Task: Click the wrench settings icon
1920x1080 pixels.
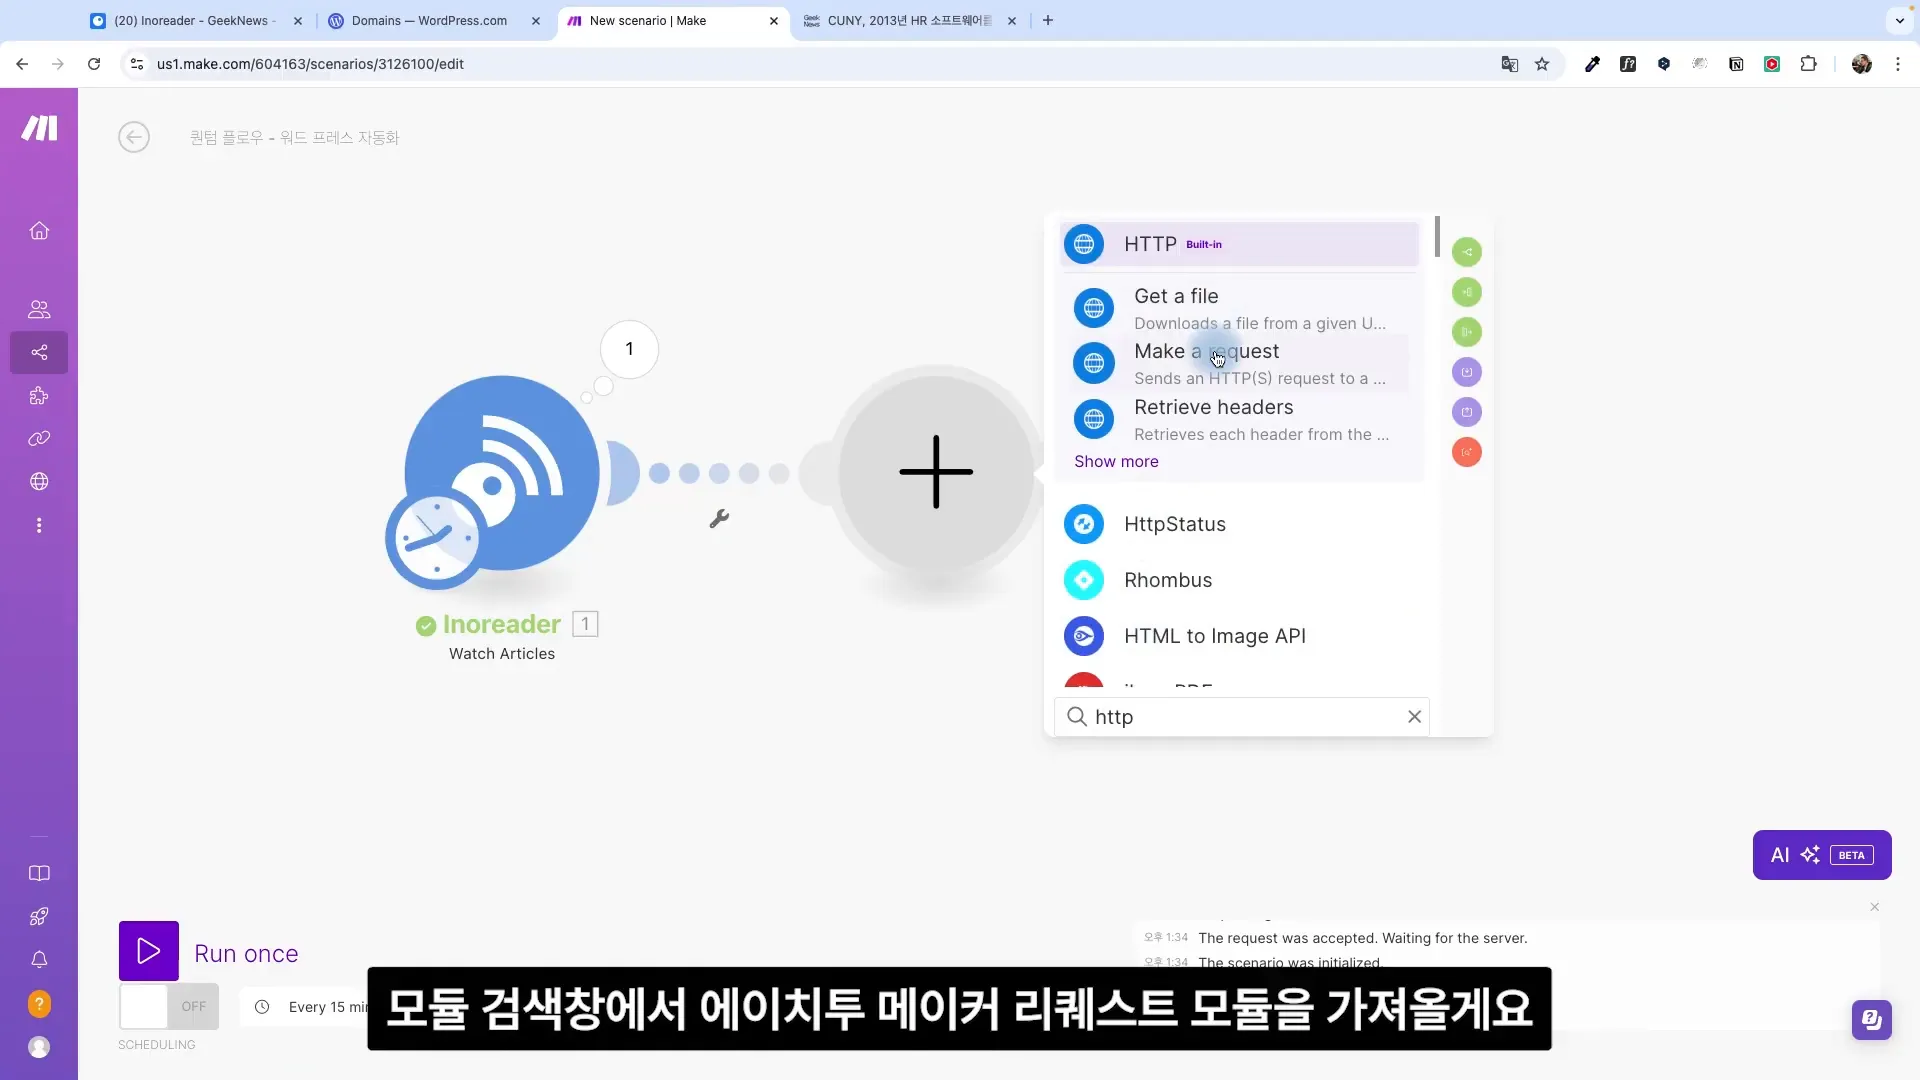Action: (x=719, y=517)
